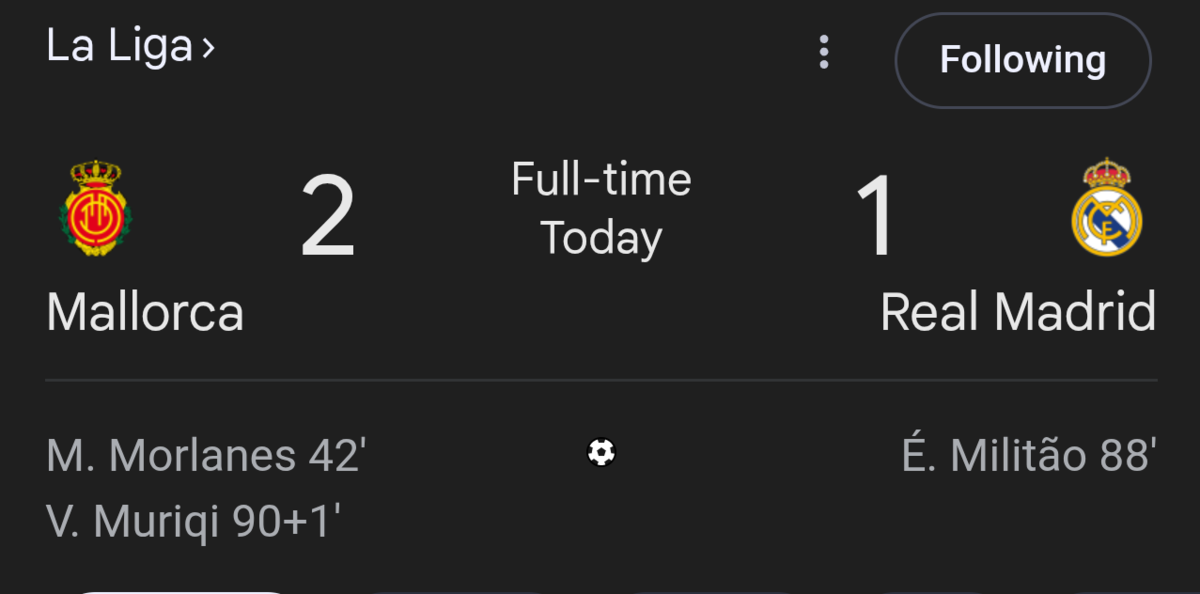Image resolution: width=1200 pixels, height=594 pixels.
Task: Click the 90+1' stoppage-time goal minute
Action: click(x=286, y=521)
